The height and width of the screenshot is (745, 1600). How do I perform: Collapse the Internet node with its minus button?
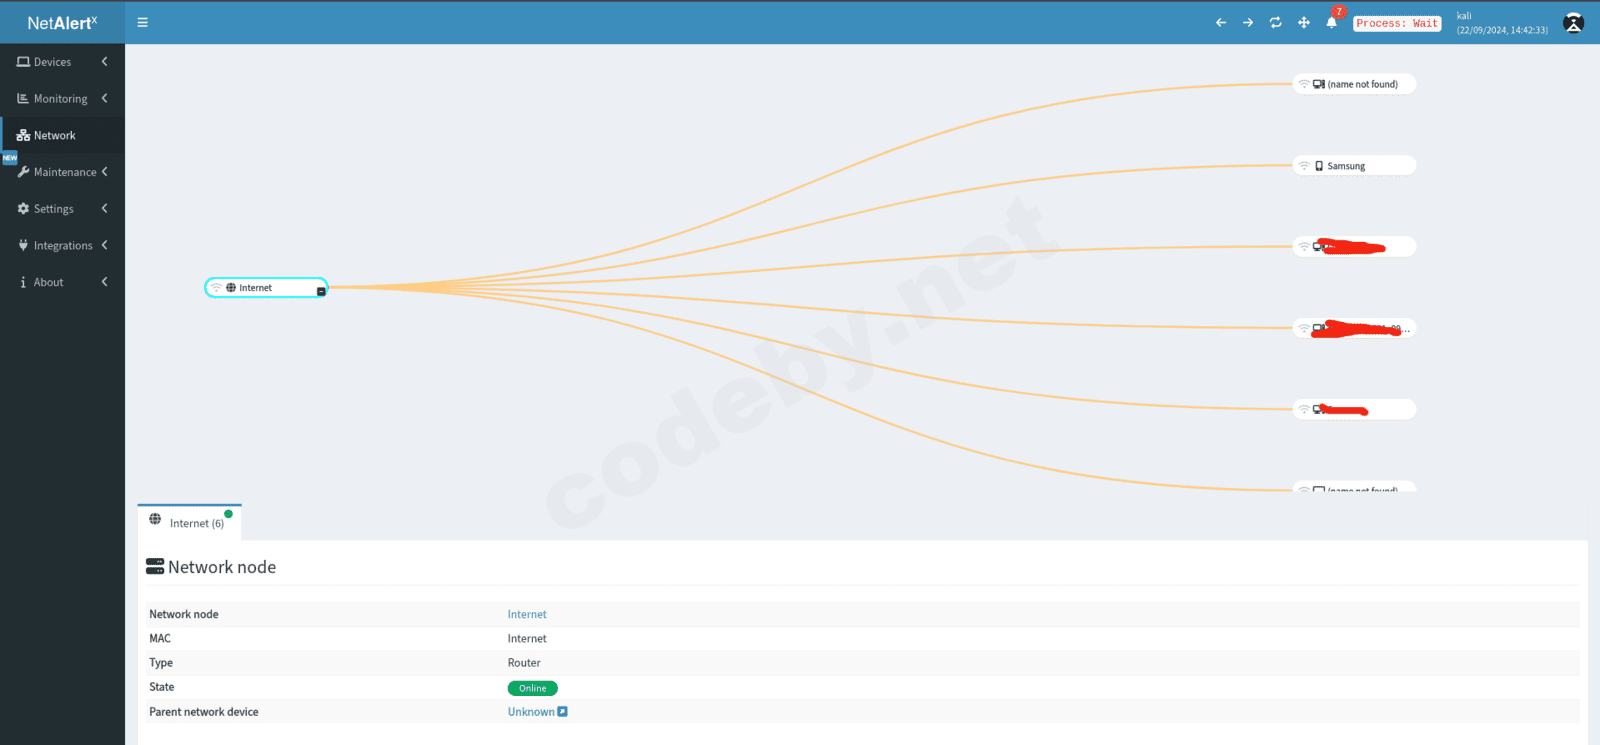321,291
